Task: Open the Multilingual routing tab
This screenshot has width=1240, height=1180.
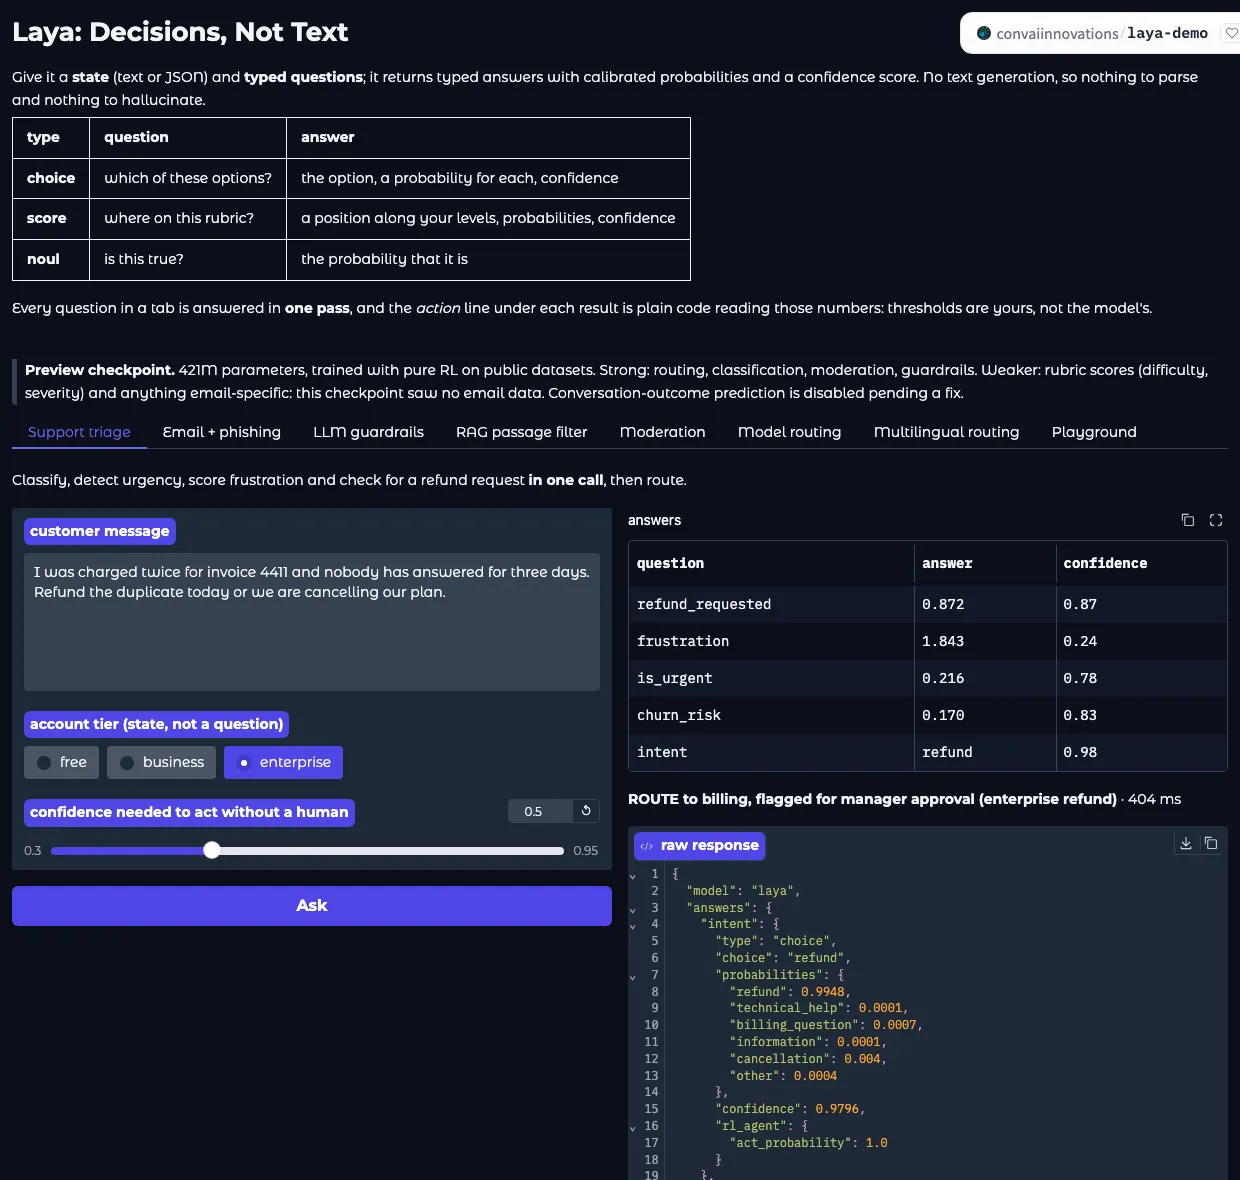Action: (947, 432)
